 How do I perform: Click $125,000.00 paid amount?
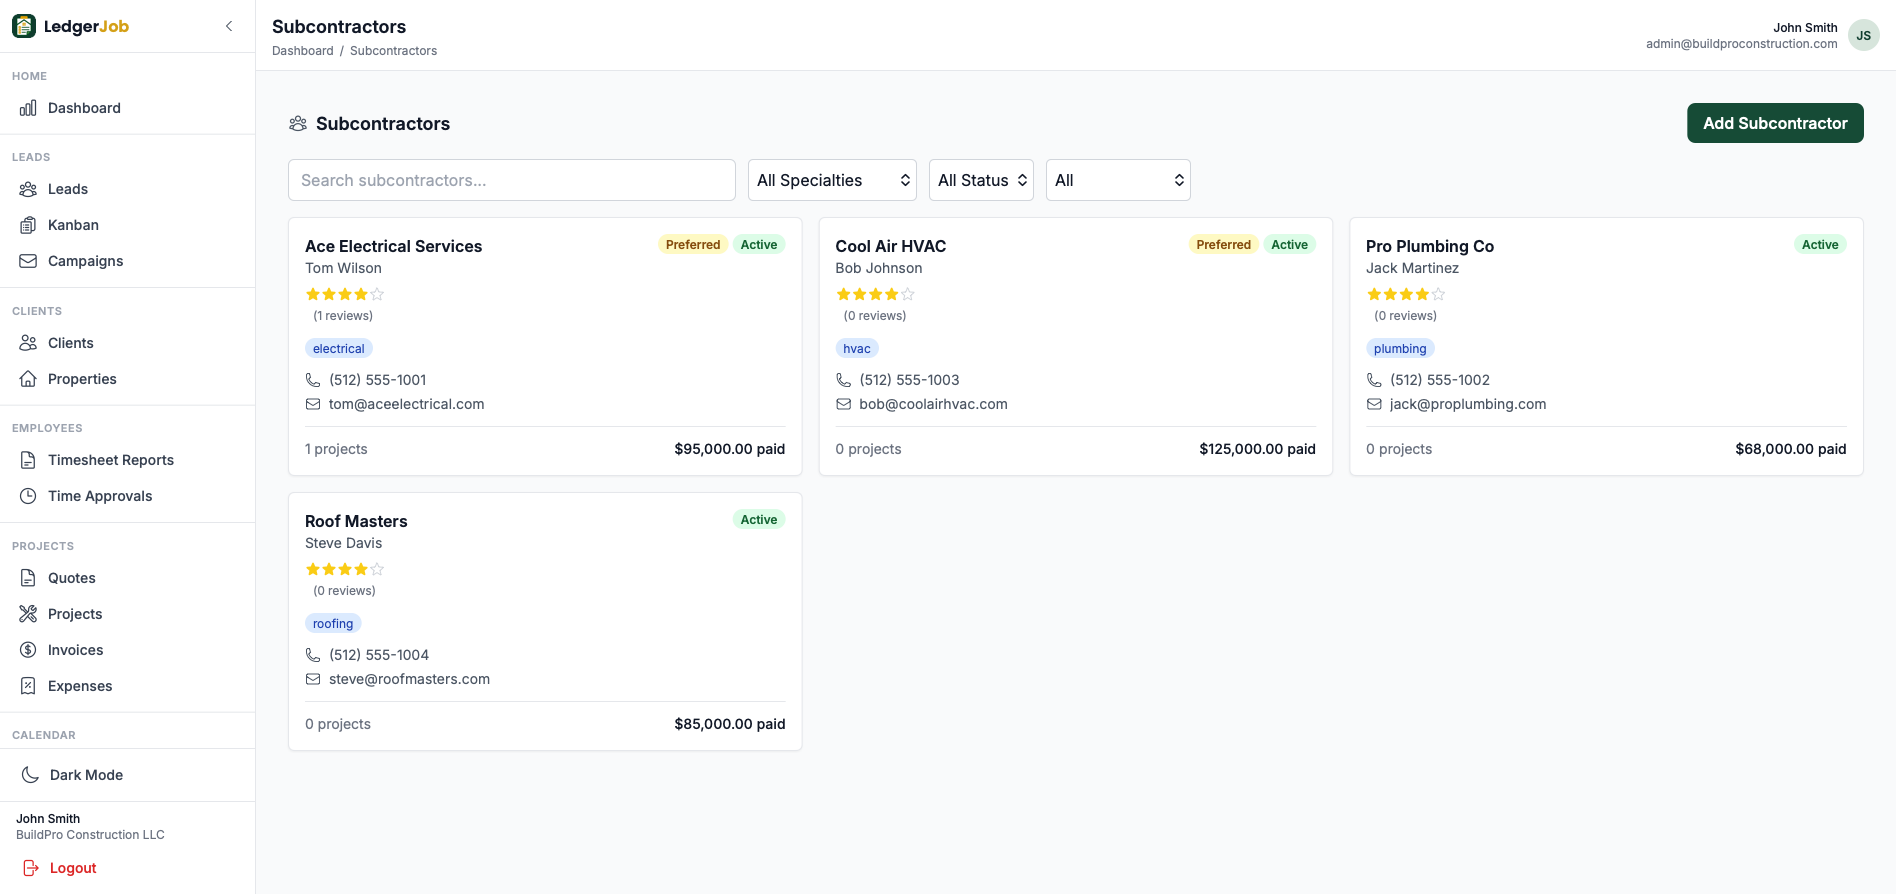click(1257, 449)
